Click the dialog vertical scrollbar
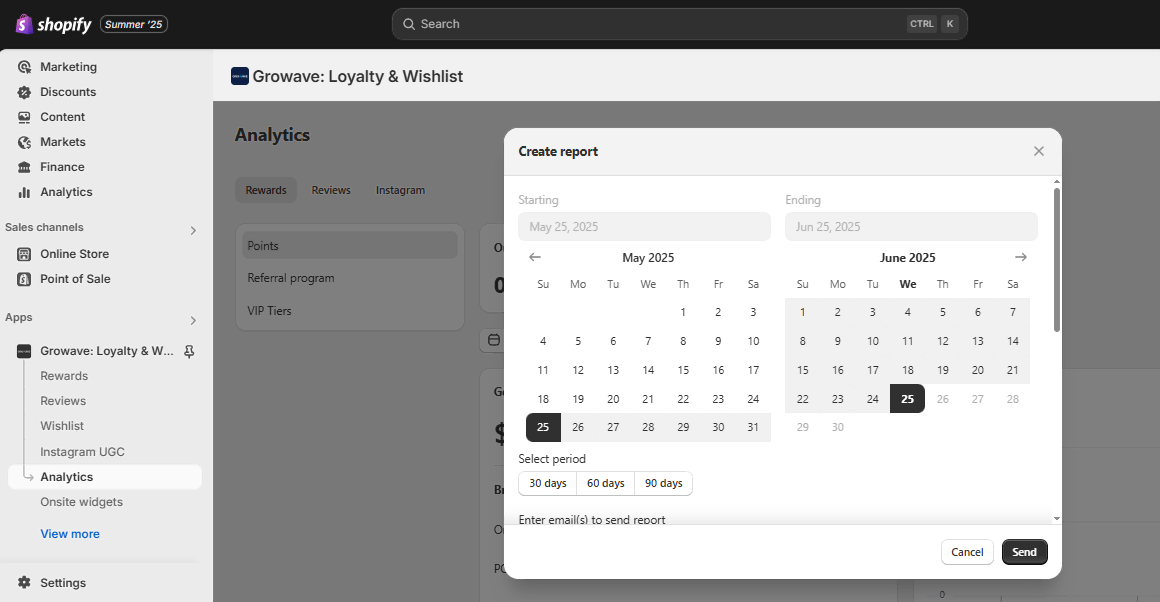 click(x=1056, y=260)
